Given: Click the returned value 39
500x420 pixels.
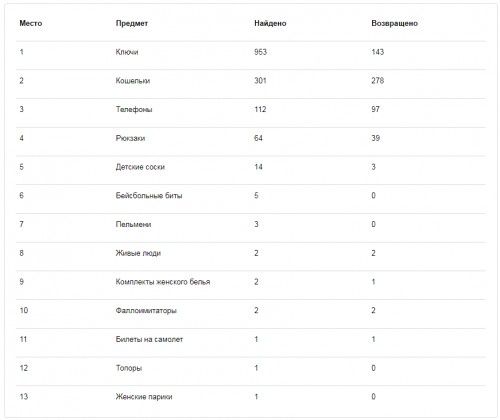Looking at the screenshot, I should [376, 138].
